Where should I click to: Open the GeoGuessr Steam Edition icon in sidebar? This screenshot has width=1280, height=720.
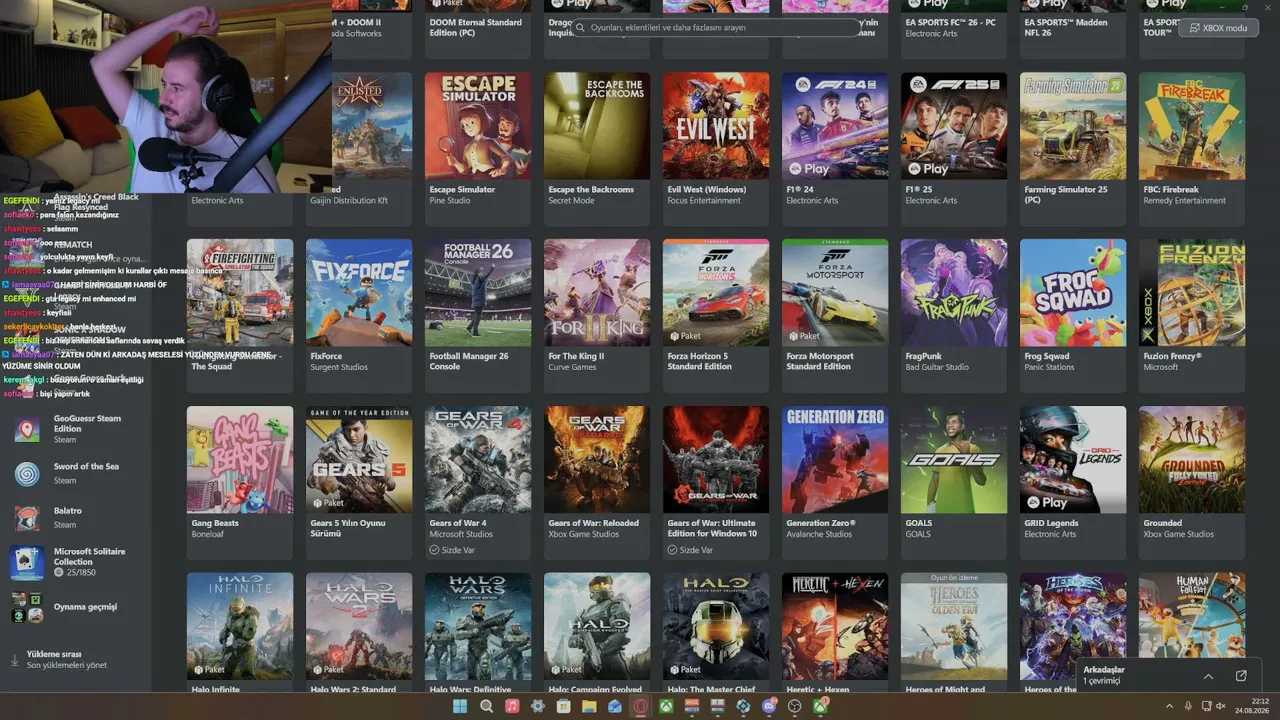27,429
